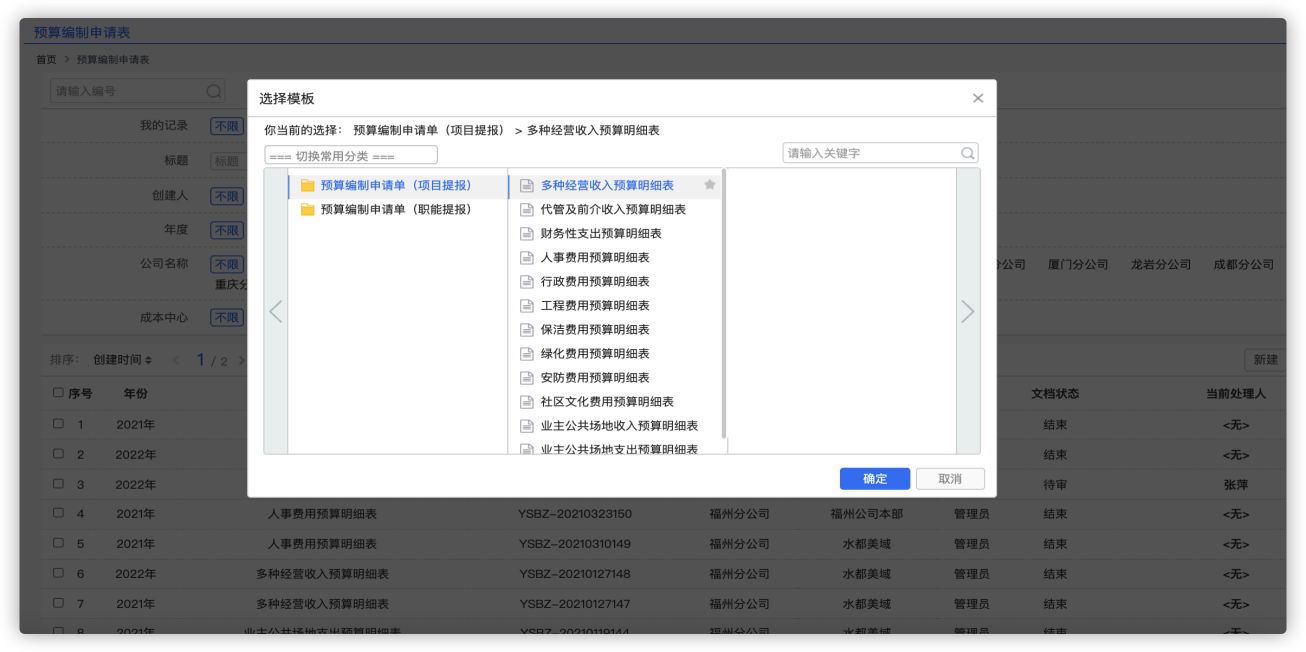The height and width of the screenshot is (652, 1306).
Task: Click the star icon beside 多种经营收入预算明细表
Action: [710, 185]
